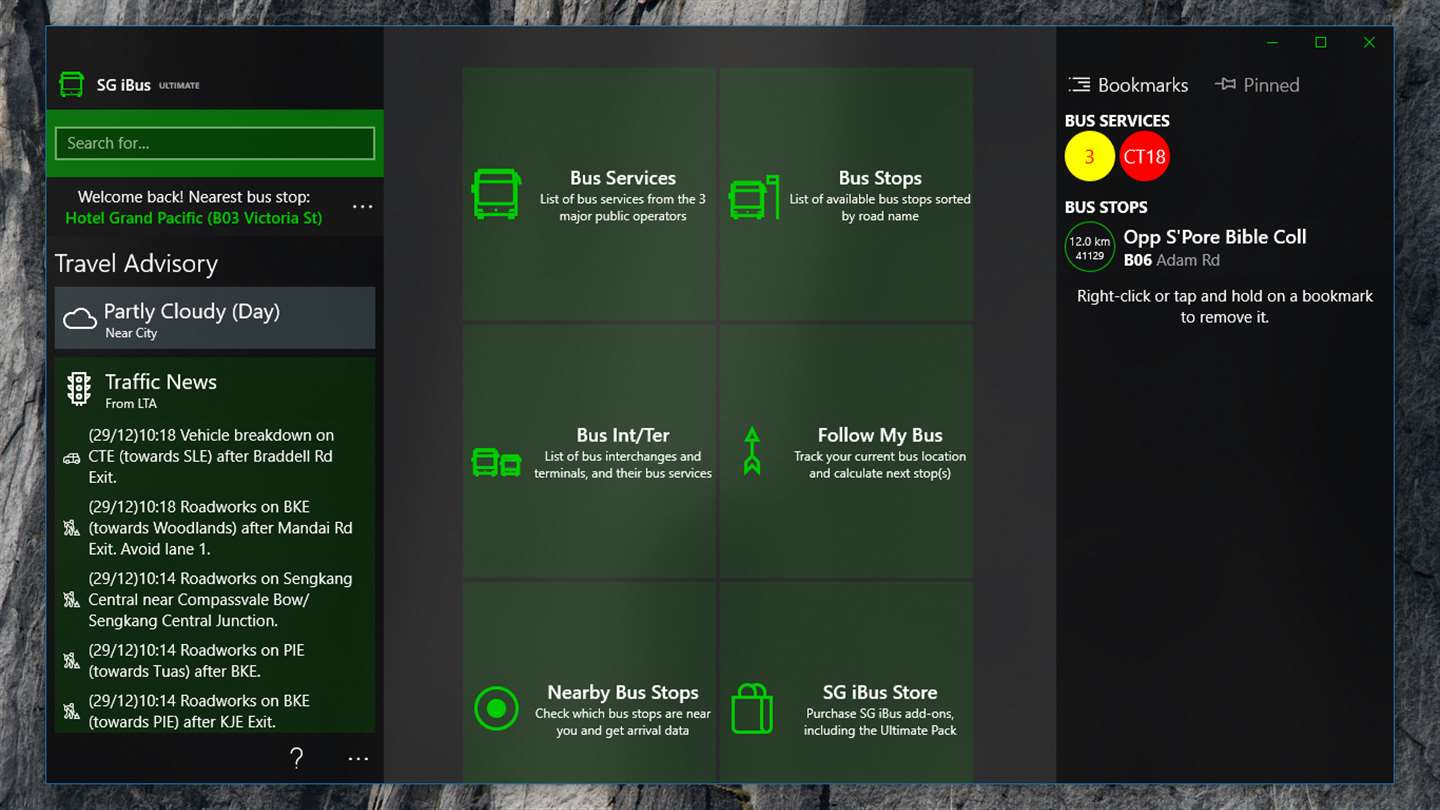The width and height of the screenshot is (1440, 810).
Task: Select the CTE vehicle breakdown news item
Action: (215, 456)
